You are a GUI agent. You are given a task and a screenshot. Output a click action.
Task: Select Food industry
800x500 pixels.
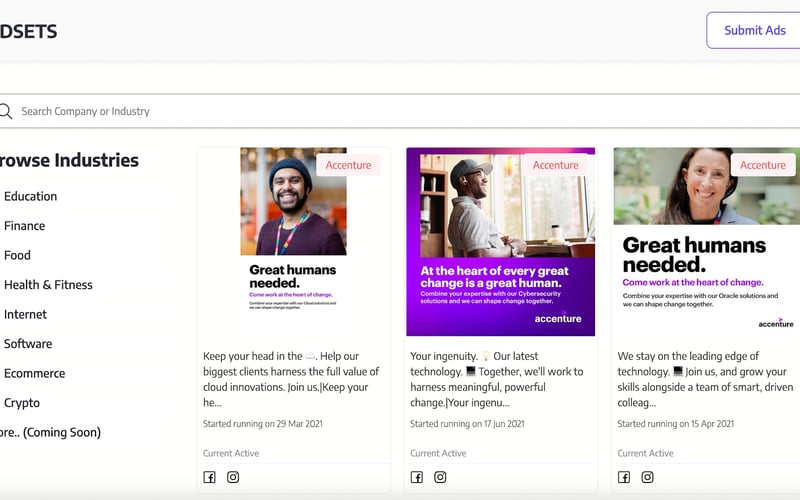tap(17, 256)
